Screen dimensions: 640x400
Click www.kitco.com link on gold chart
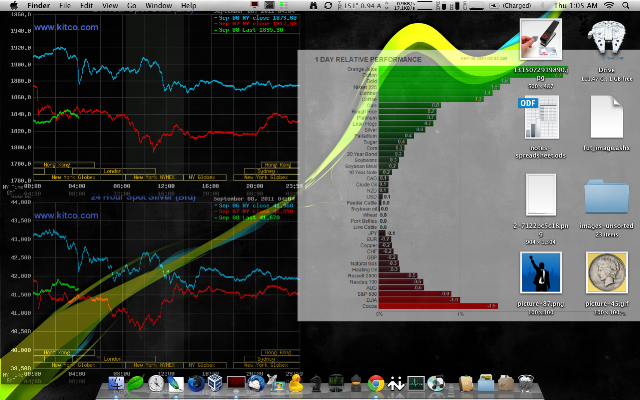coord(66,27)
